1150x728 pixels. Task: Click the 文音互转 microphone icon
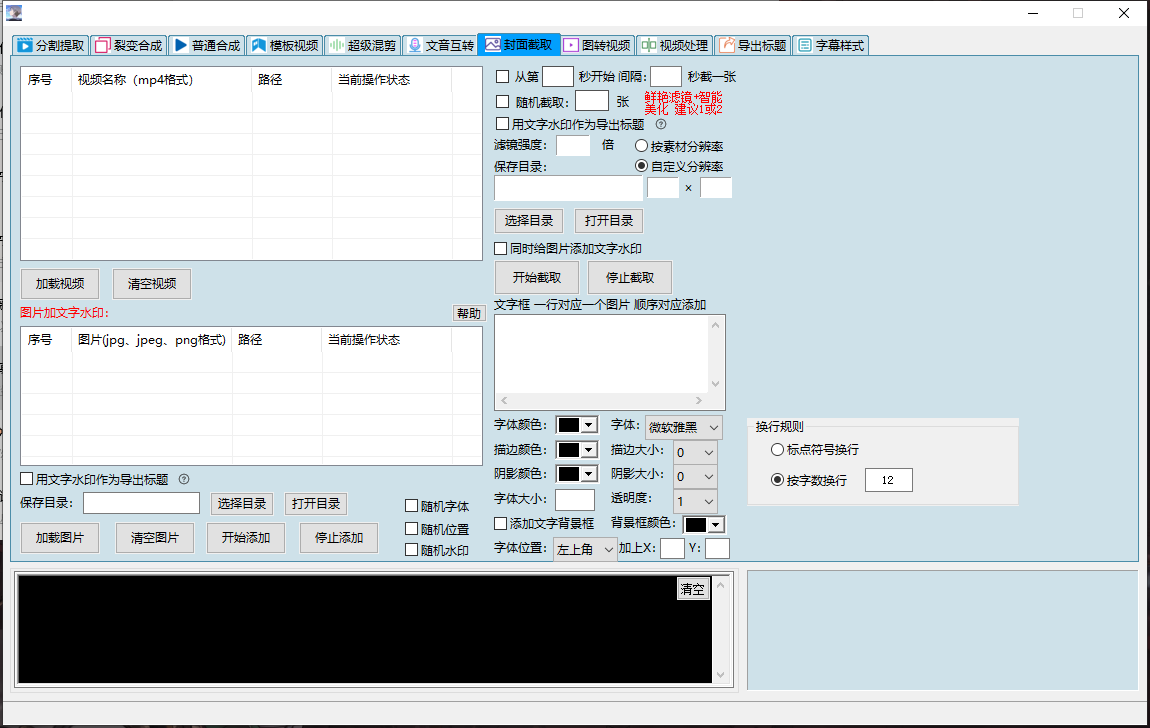pyautogui.click(x=415, y=45)
